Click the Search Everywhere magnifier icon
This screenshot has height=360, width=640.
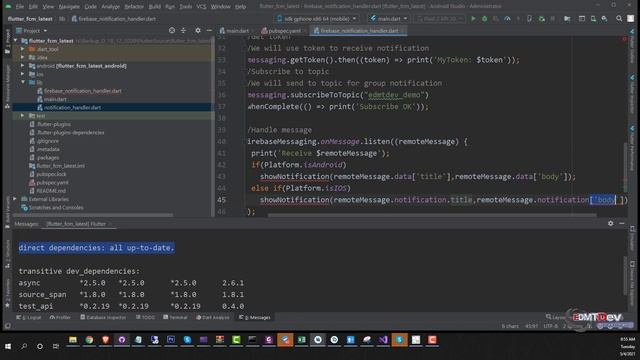619,19
